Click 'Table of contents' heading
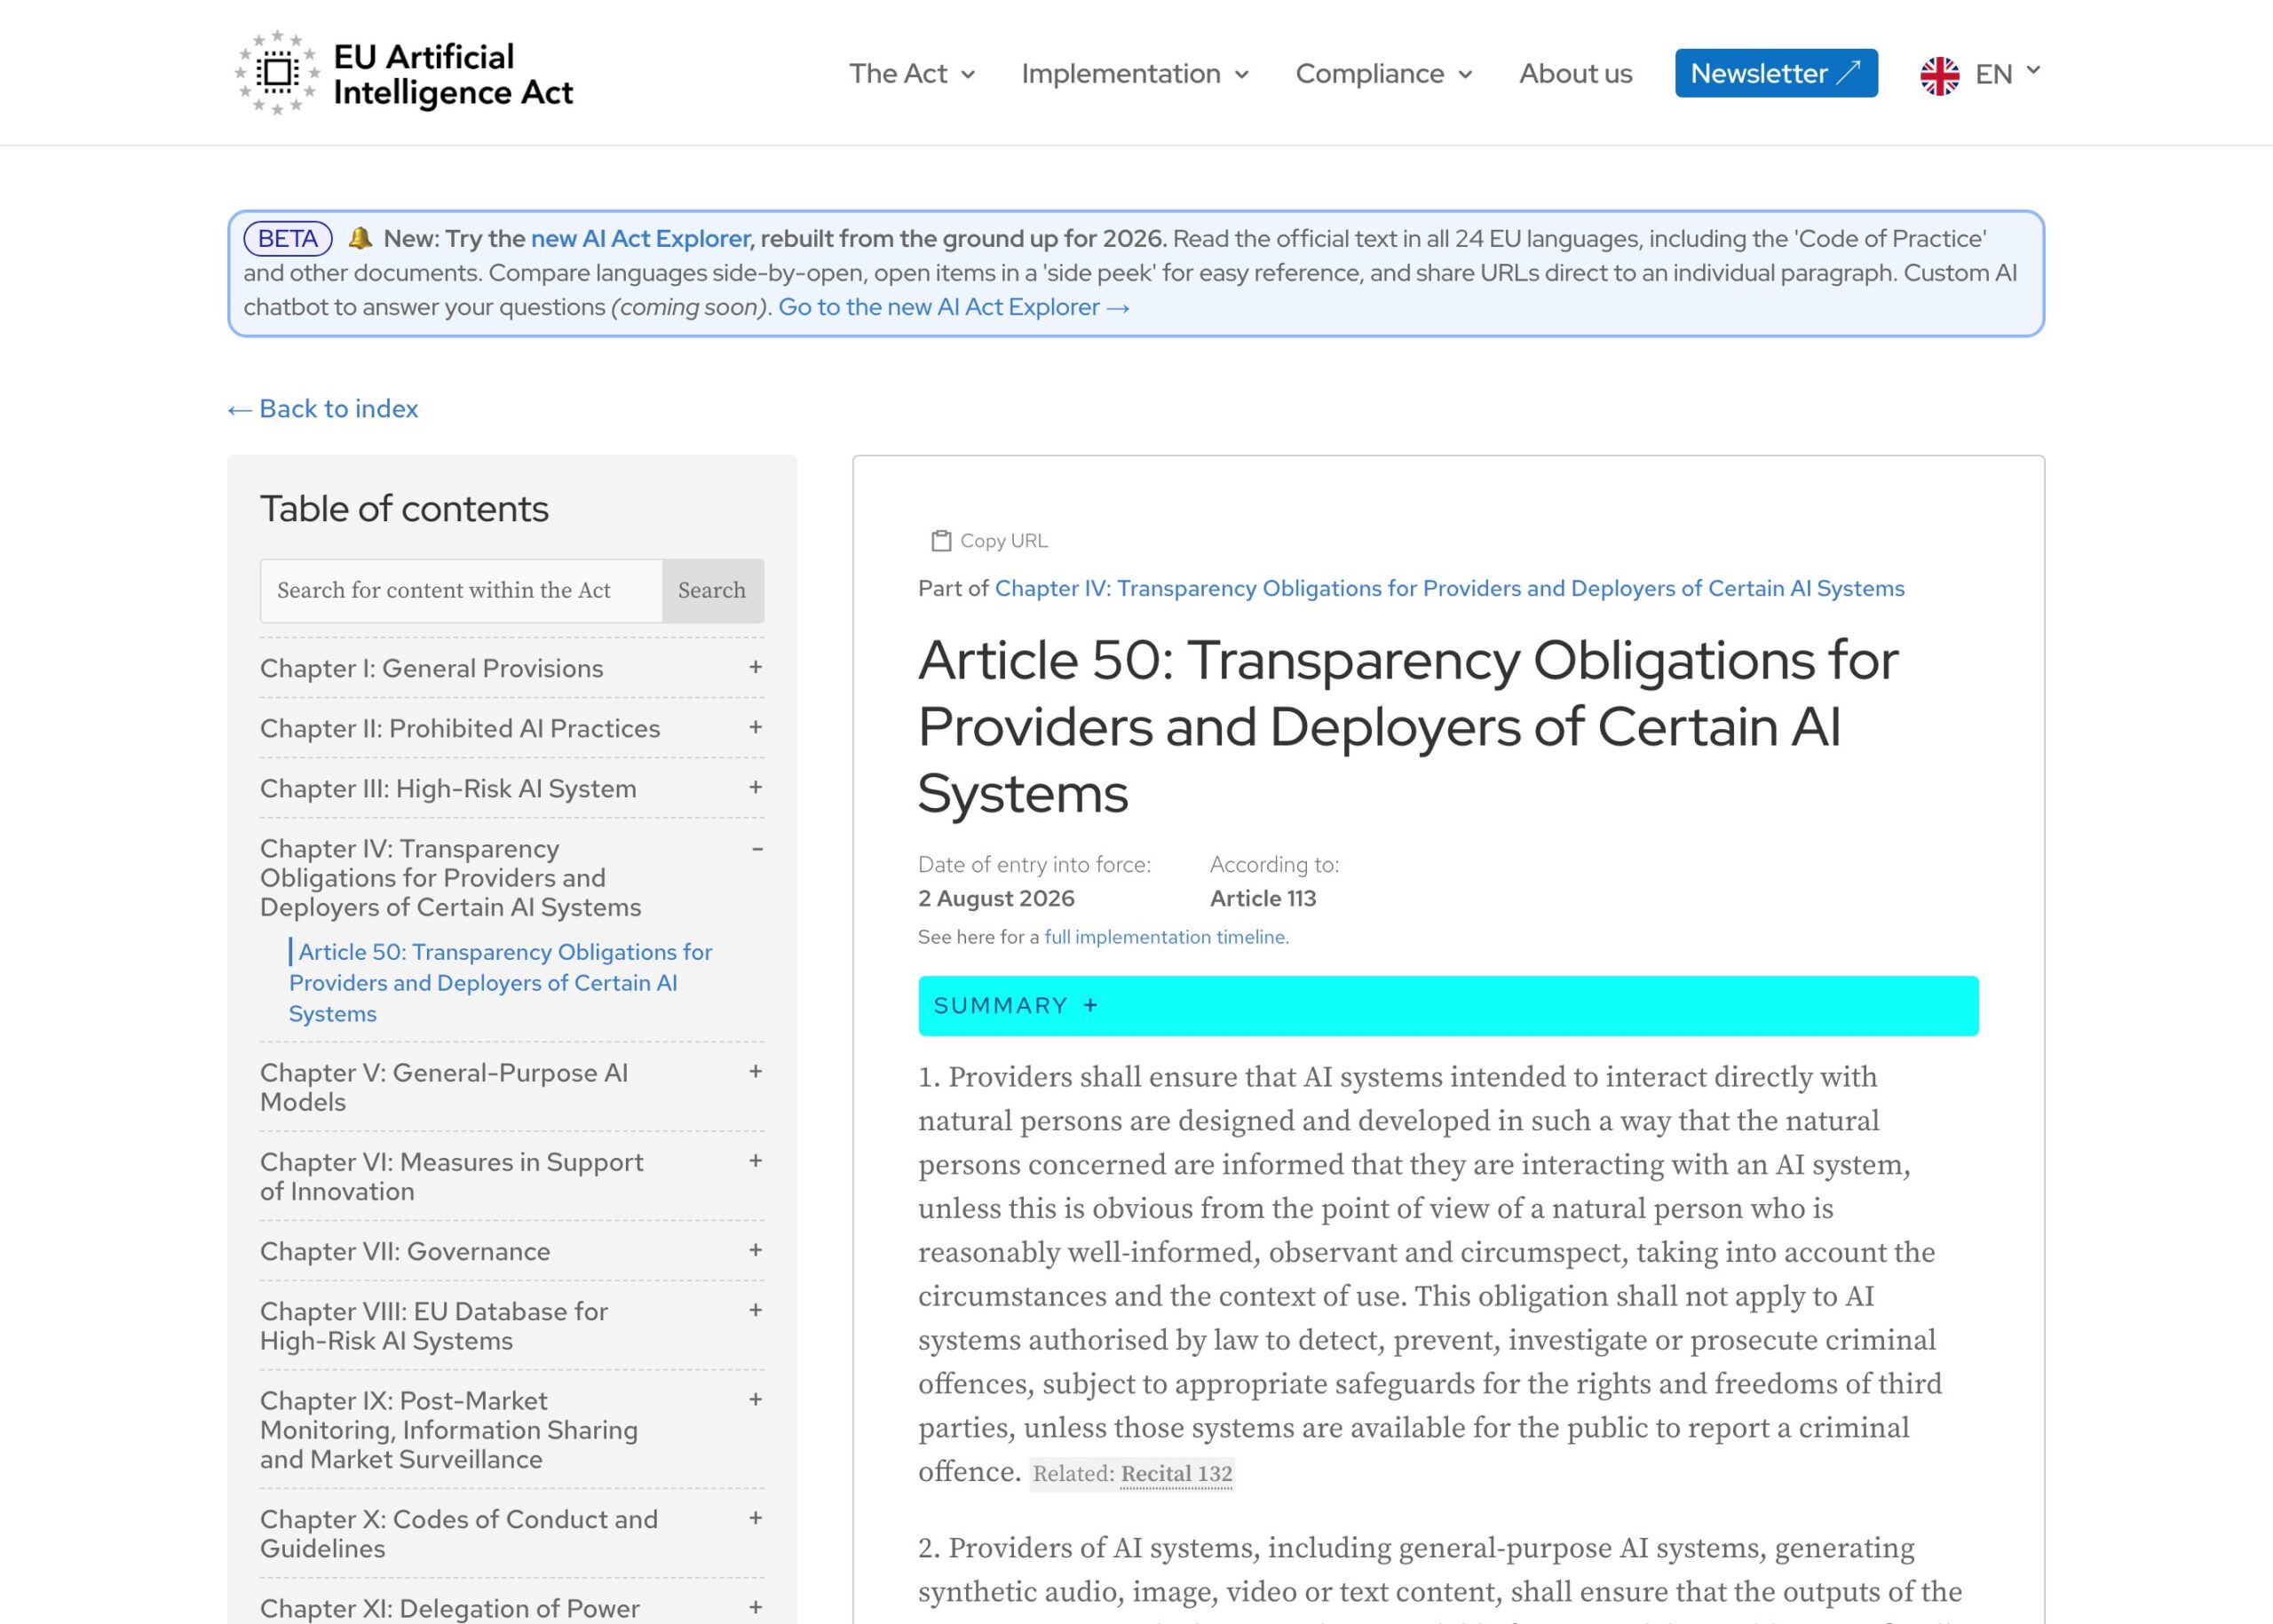The image size is (2273, 1624). (x=404, y=509)
